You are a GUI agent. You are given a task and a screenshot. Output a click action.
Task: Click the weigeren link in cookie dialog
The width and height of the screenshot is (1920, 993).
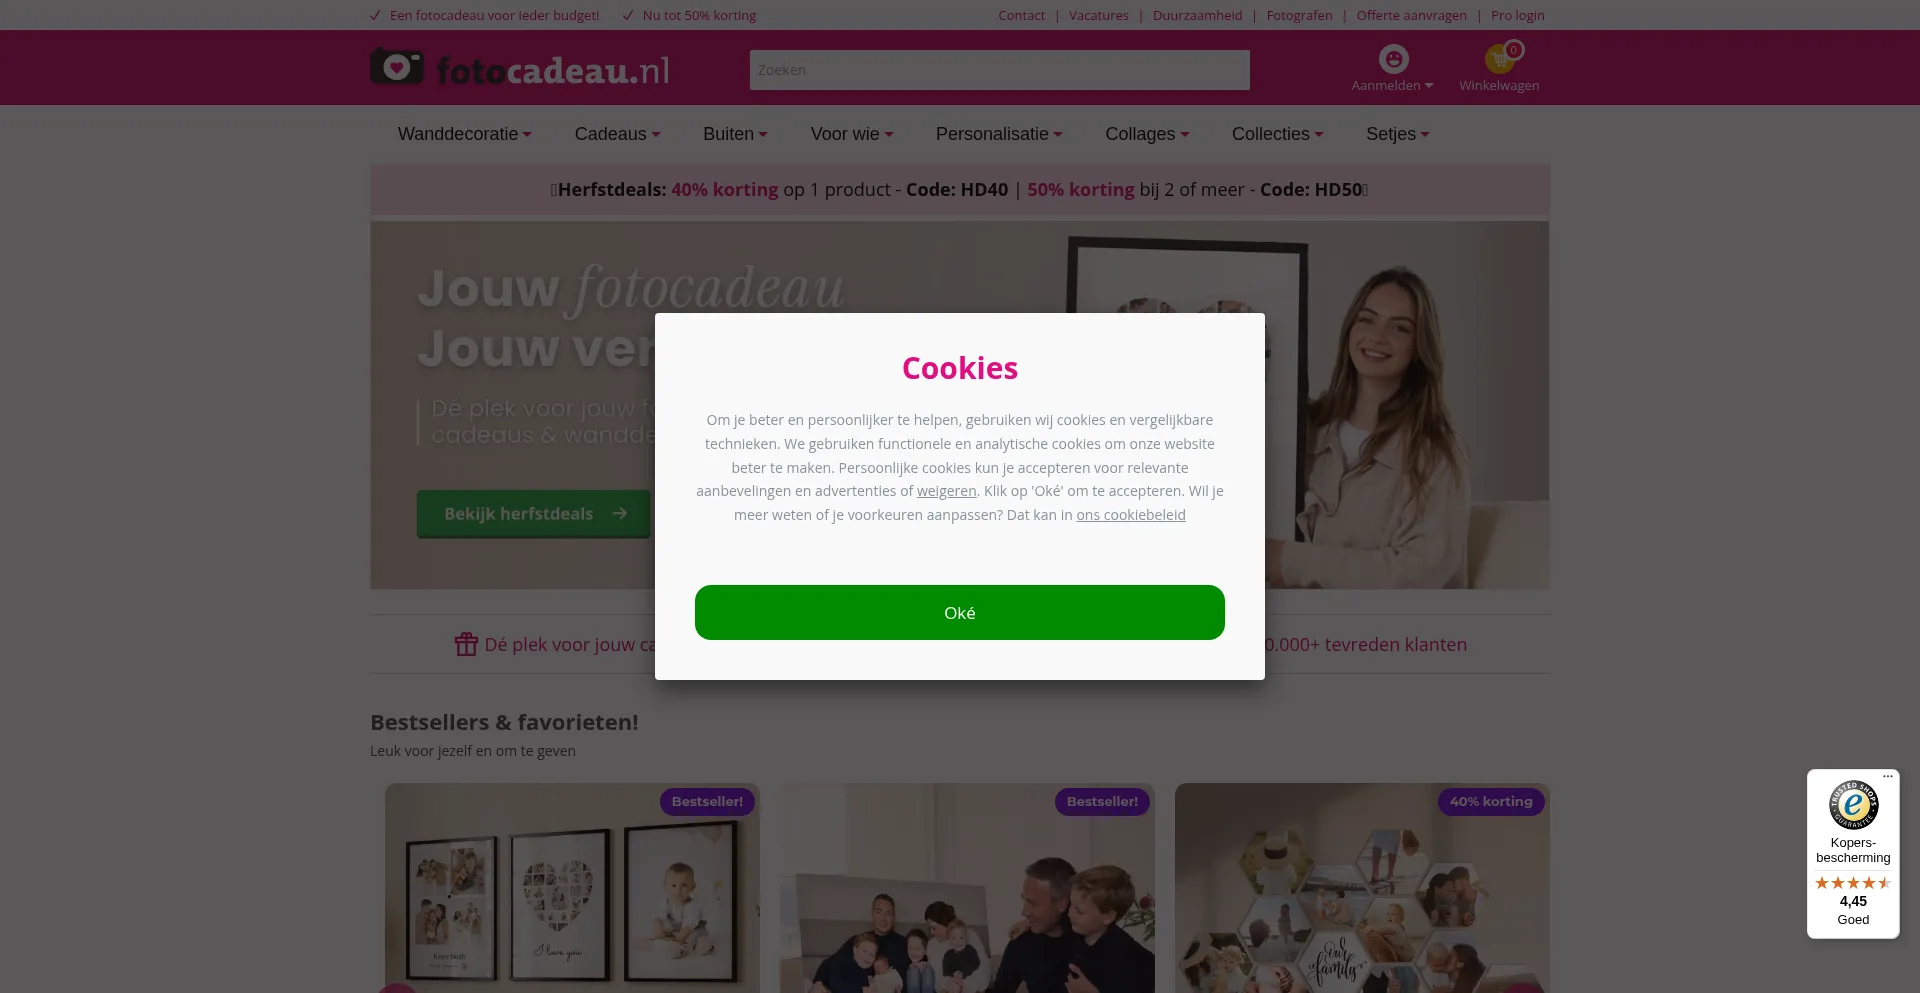[x=946, y=491]
